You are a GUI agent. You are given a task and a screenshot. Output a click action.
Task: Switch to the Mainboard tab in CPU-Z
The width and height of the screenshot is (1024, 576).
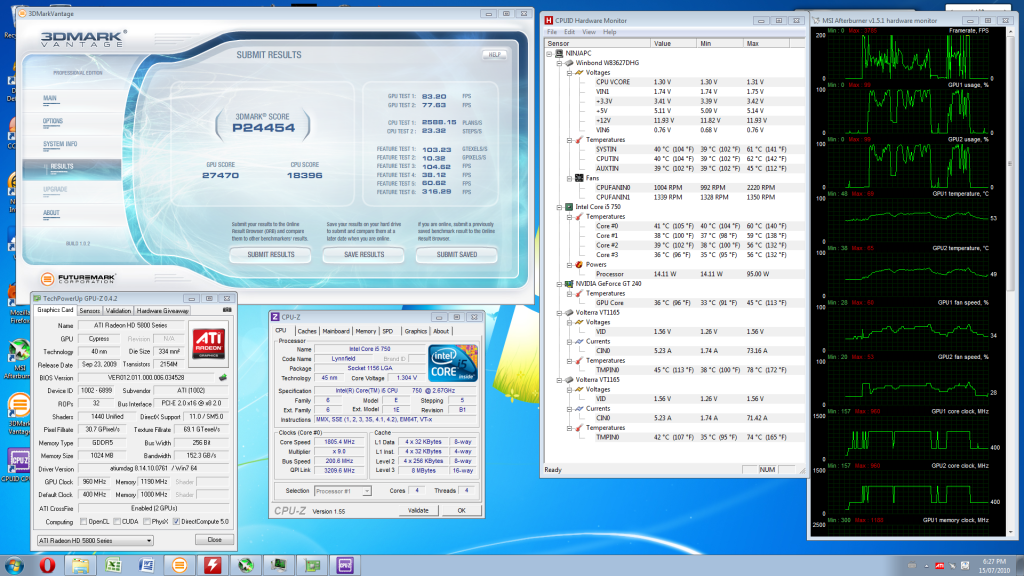(336, 331)
